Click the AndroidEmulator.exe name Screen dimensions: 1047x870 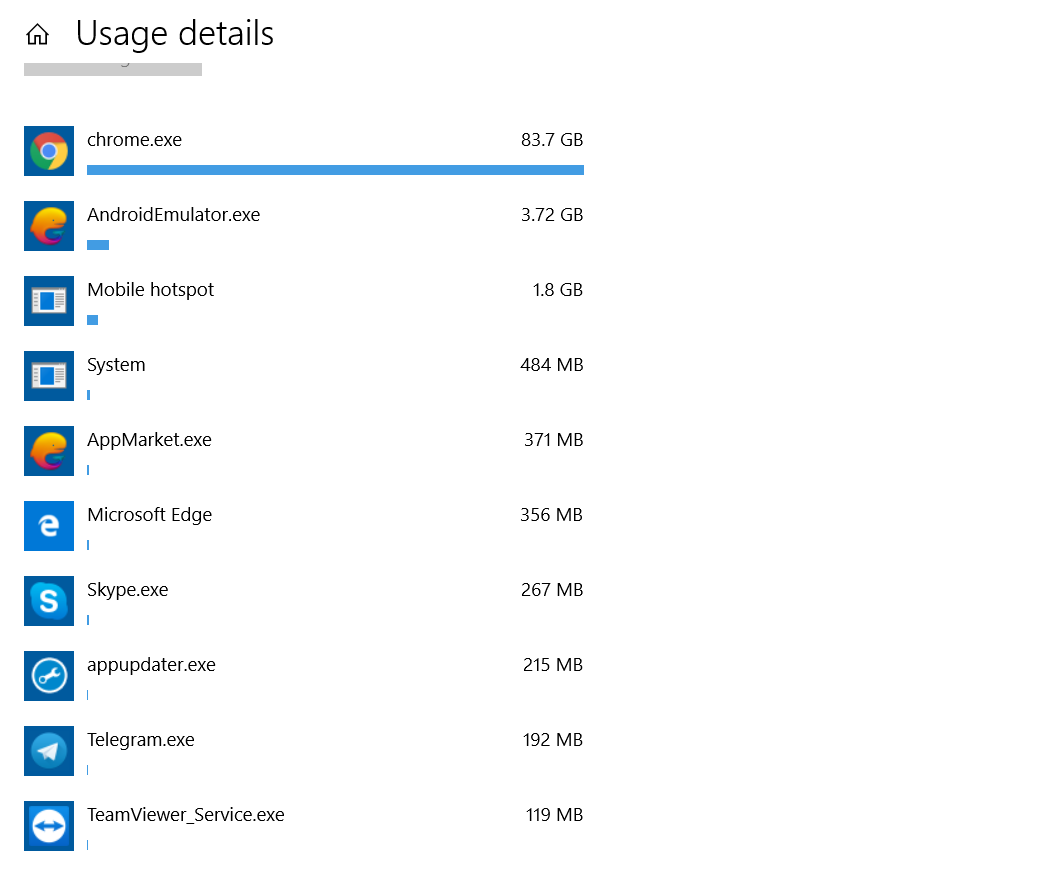click(174, 214)
